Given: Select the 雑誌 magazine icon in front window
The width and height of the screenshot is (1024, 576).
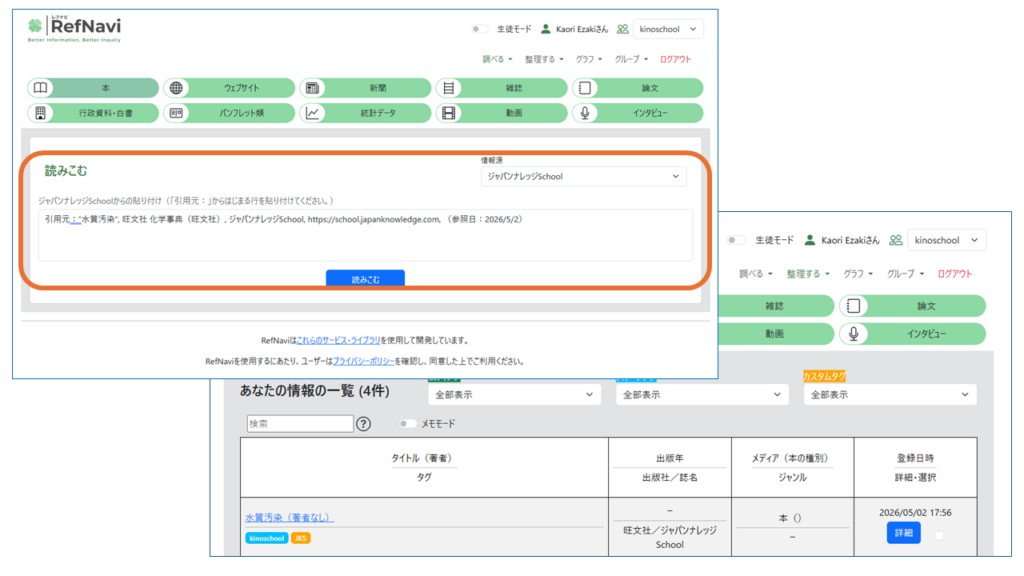Looking at the screenshot, I should coord(449,88).
